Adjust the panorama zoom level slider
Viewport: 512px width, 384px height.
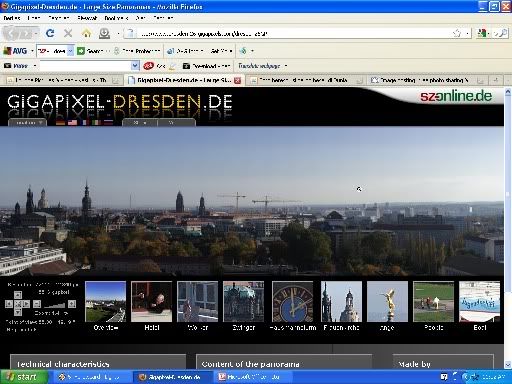54,304
